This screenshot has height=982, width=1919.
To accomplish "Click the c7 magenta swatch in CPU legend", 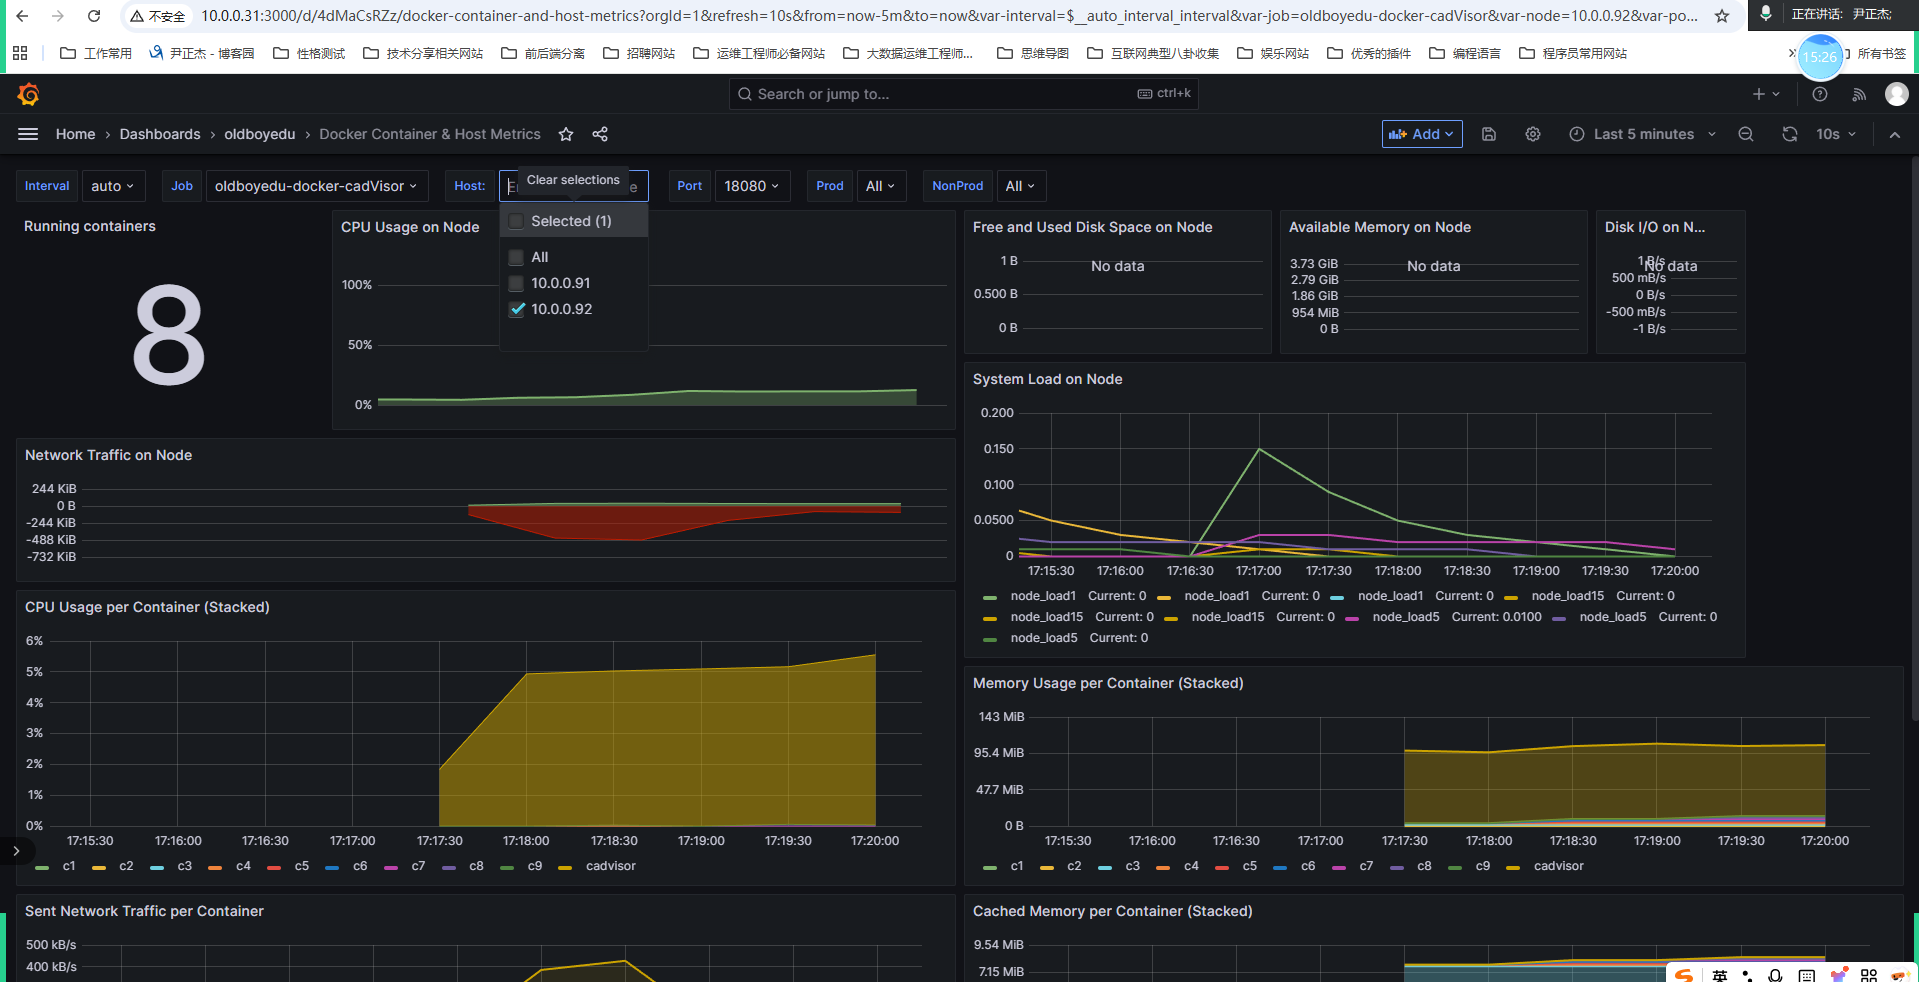I will click(390, 867).
